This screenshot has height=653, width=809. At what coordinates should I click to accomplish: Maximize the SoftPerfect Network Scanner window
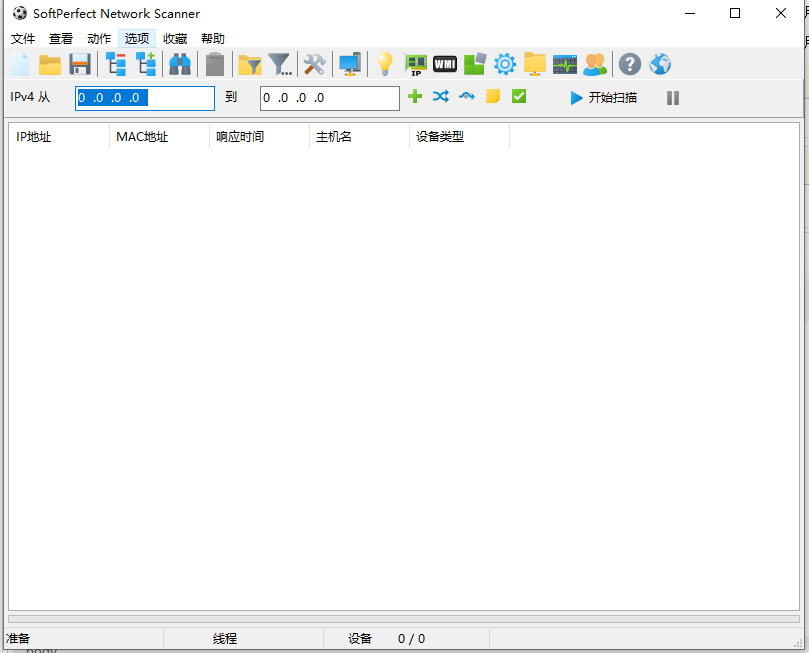coord(735,13)
